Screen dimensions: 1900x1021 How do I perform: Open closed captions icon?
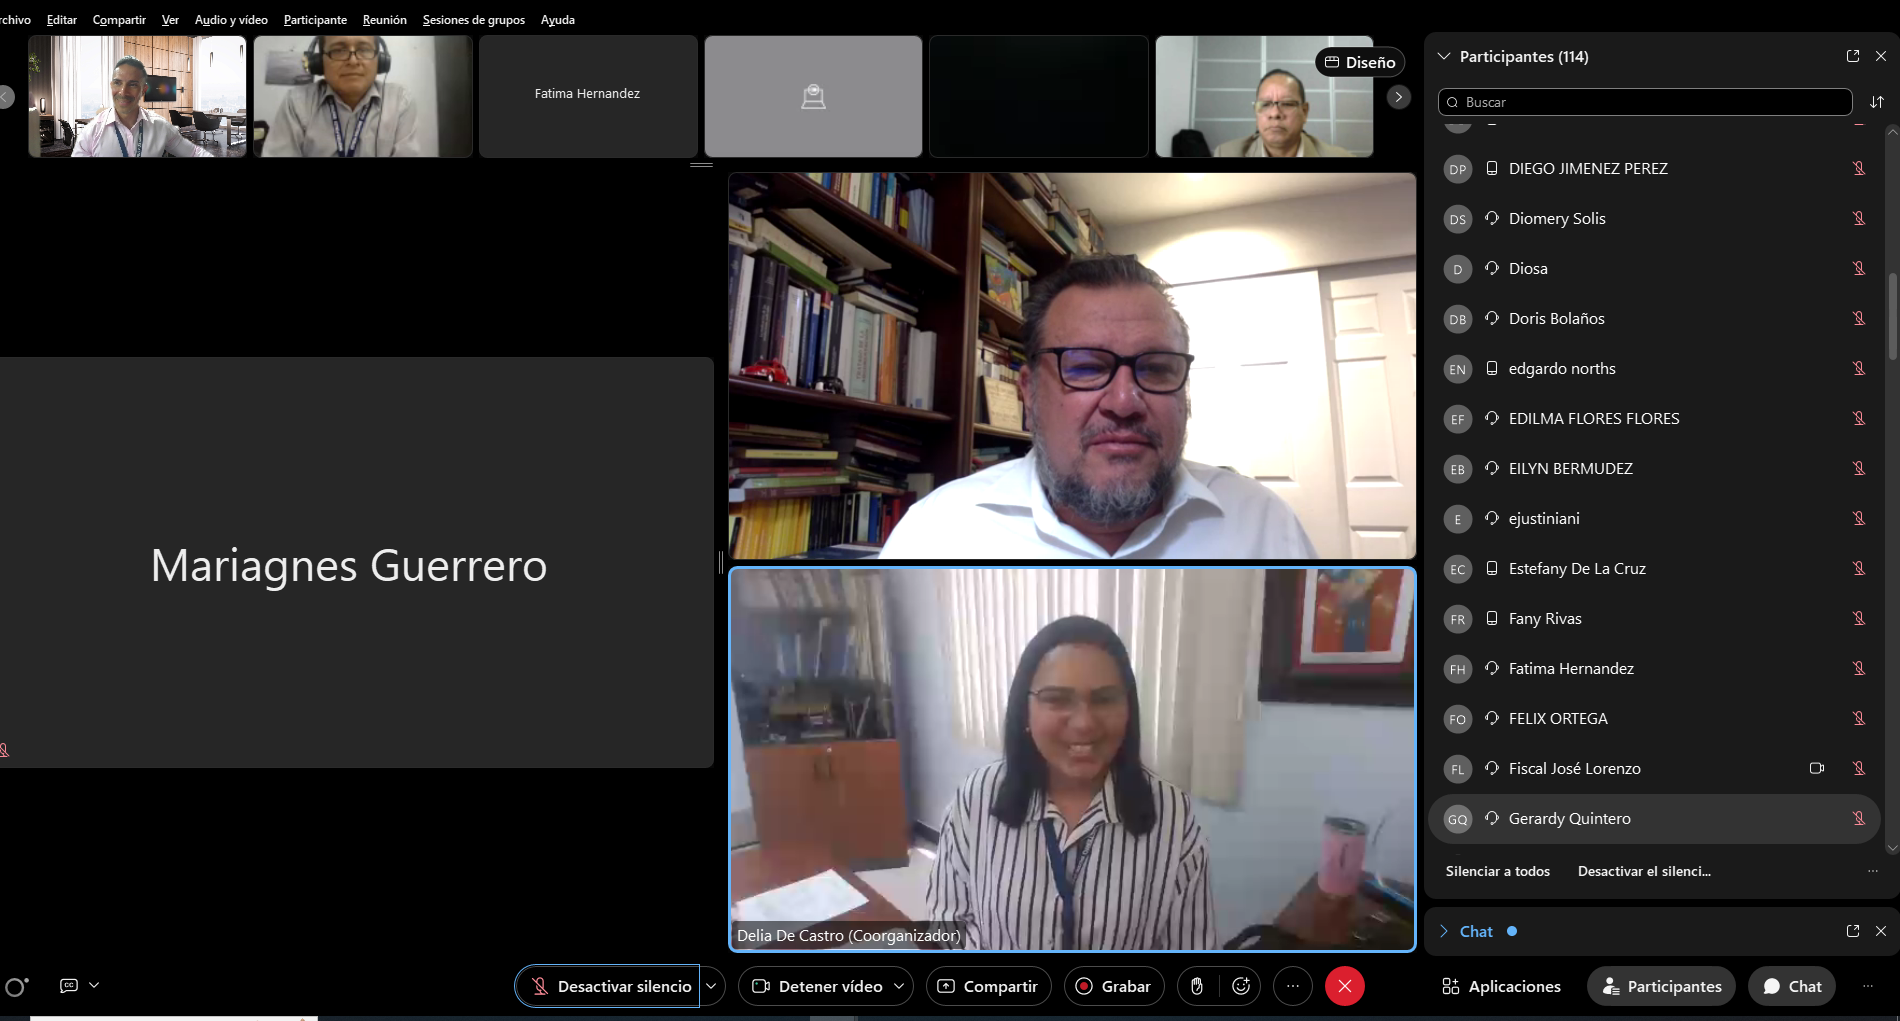69,985
